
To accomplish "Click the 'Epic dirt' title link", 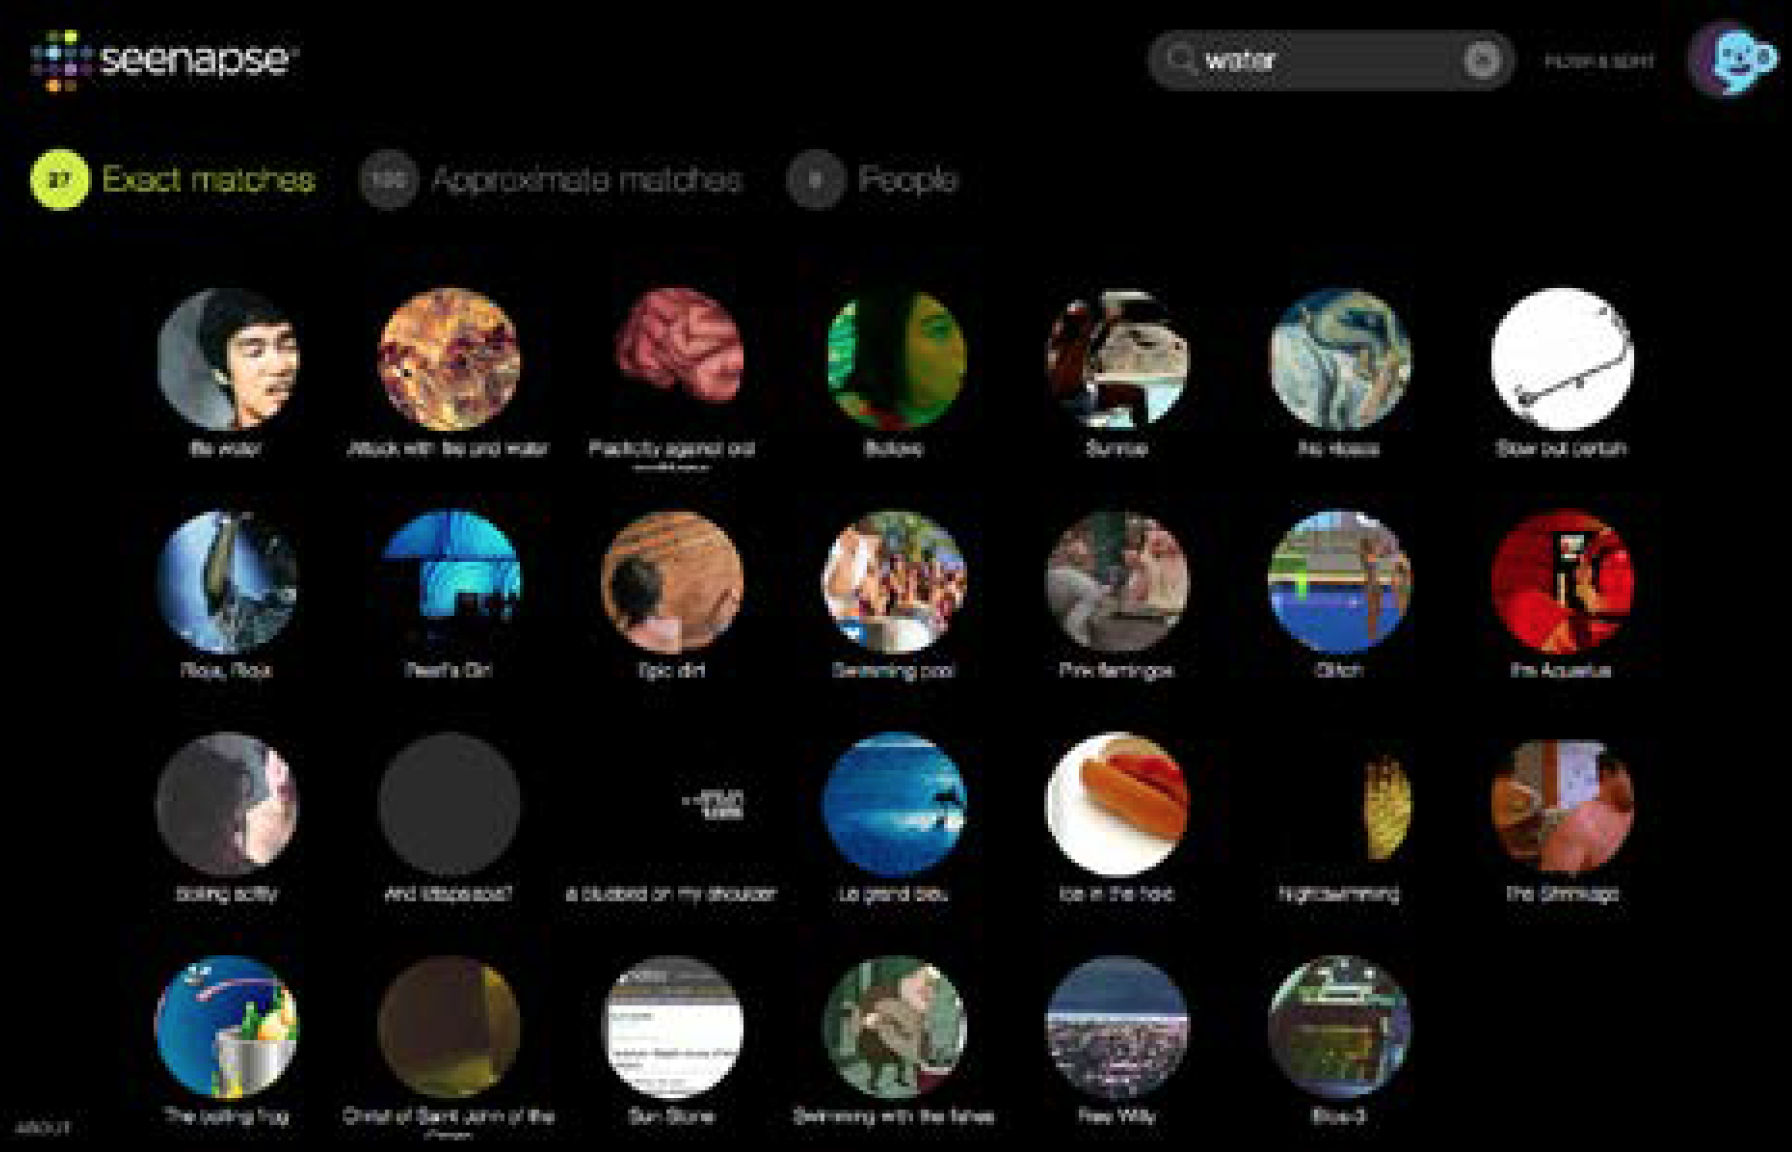I will tap(671, 670).
